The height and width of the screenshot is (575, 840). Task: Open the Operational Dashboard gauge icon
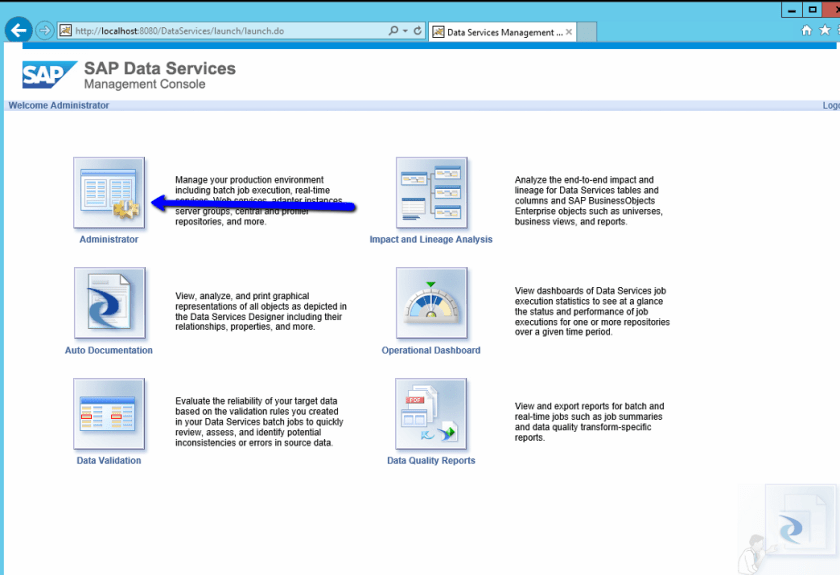[x=431, y=303]
